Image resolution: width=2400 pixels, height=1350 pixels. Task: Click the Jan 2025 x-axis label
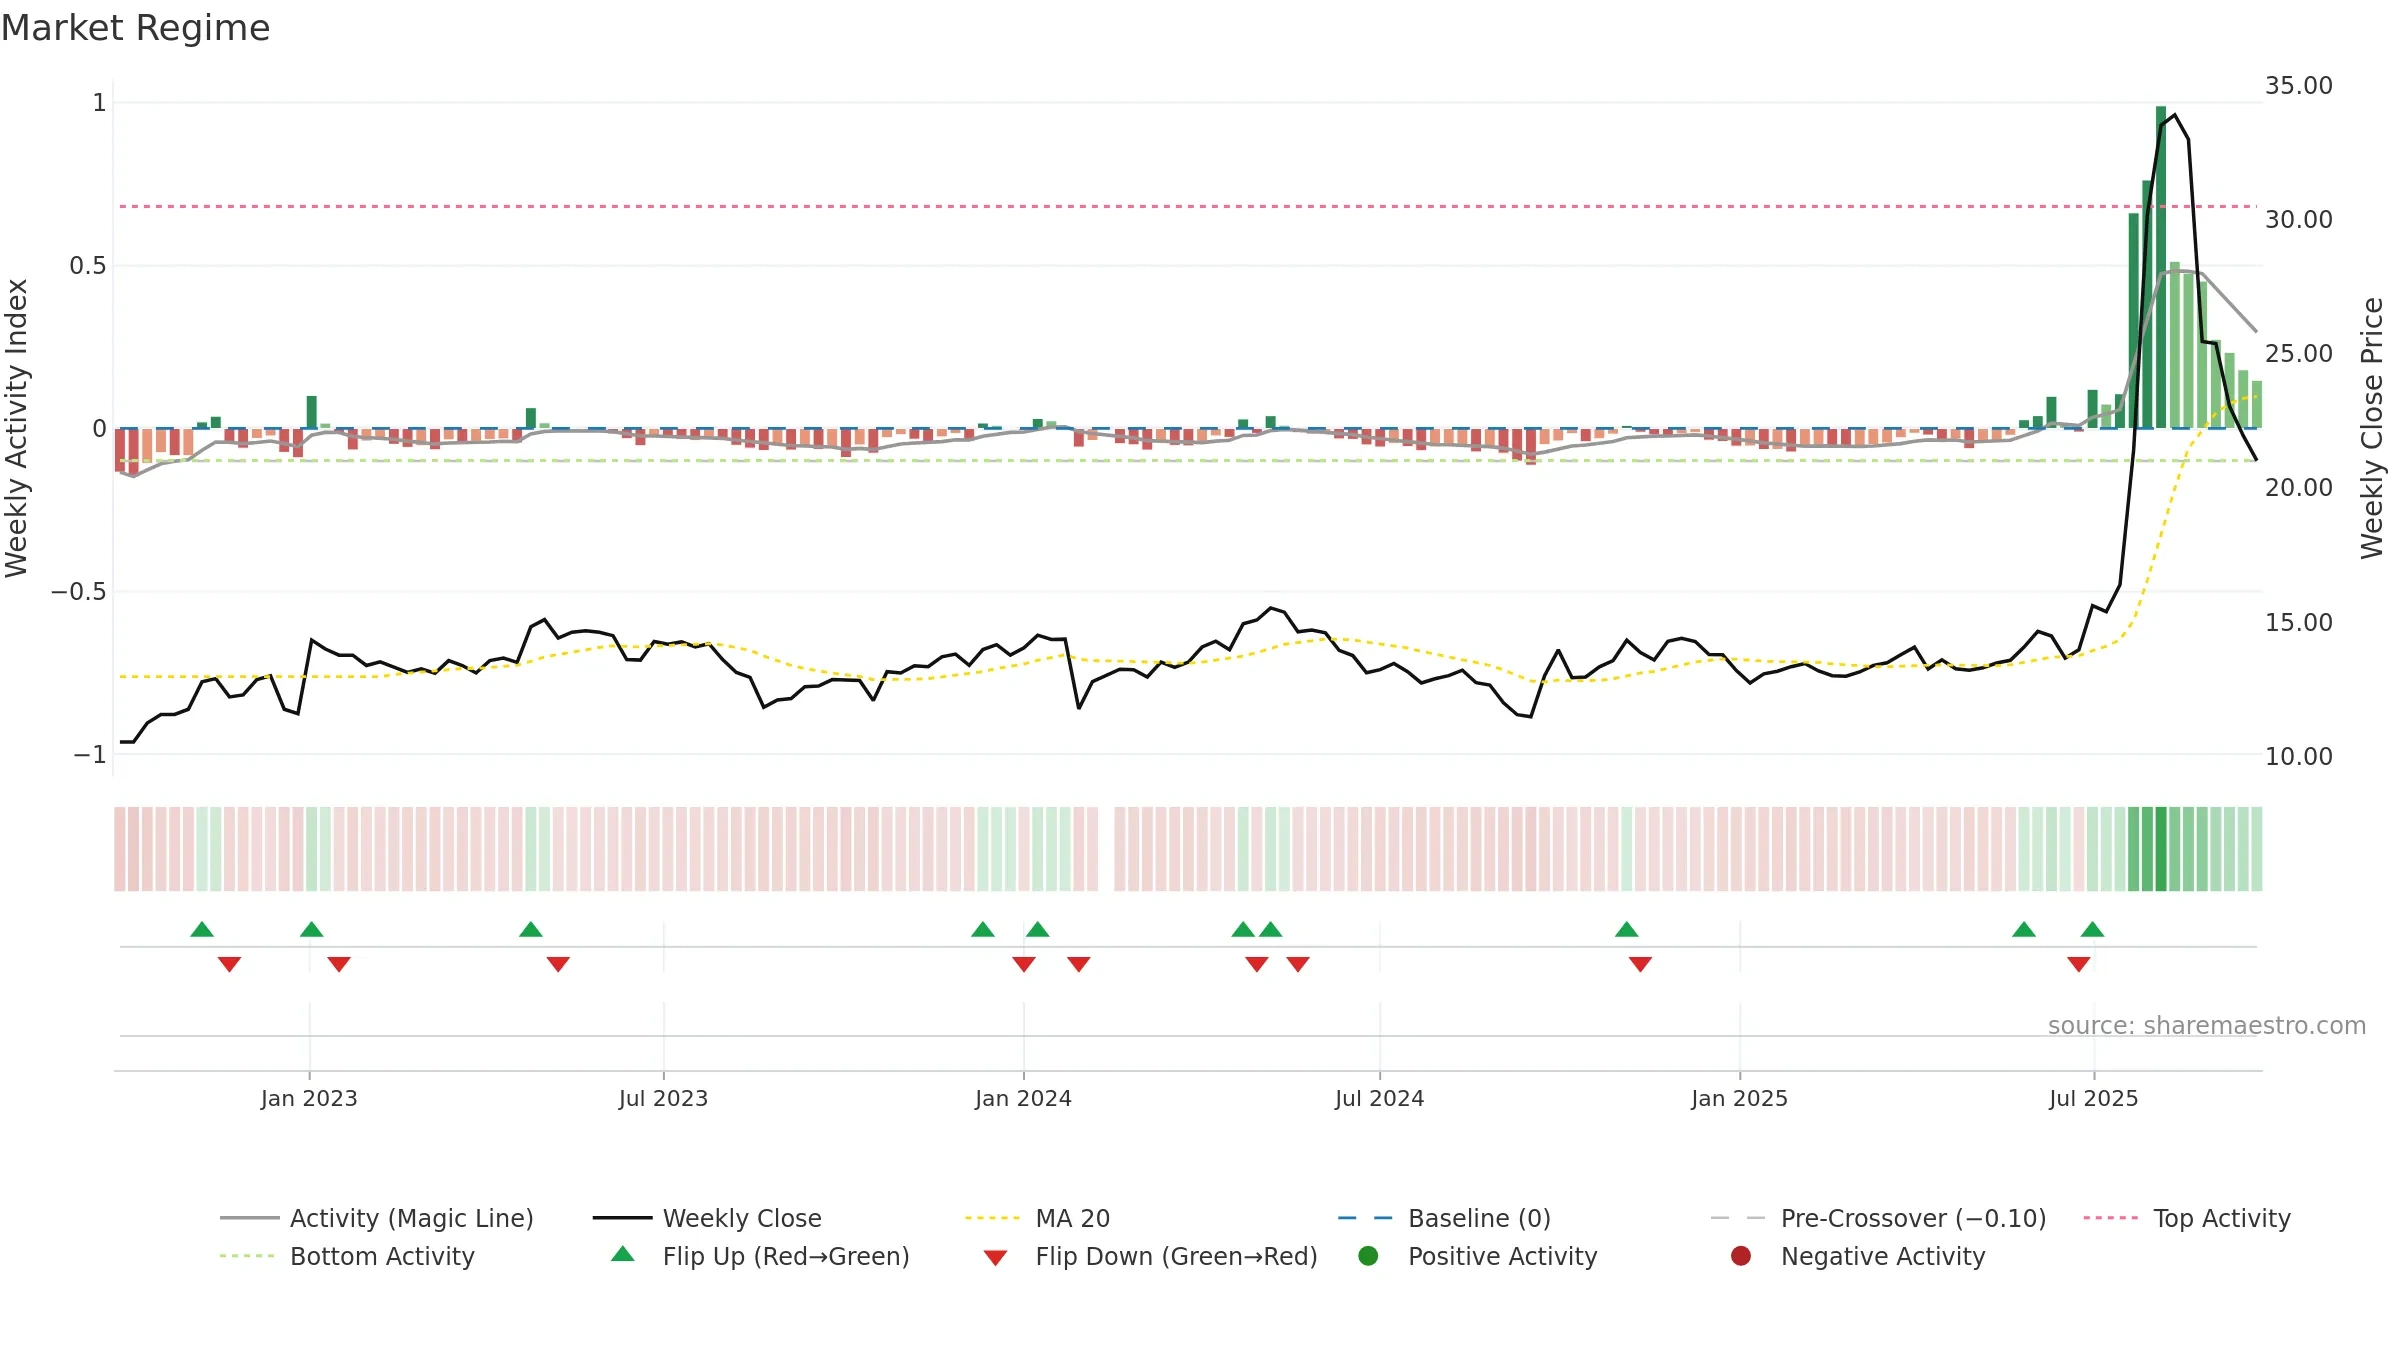click(1739, 1098)
